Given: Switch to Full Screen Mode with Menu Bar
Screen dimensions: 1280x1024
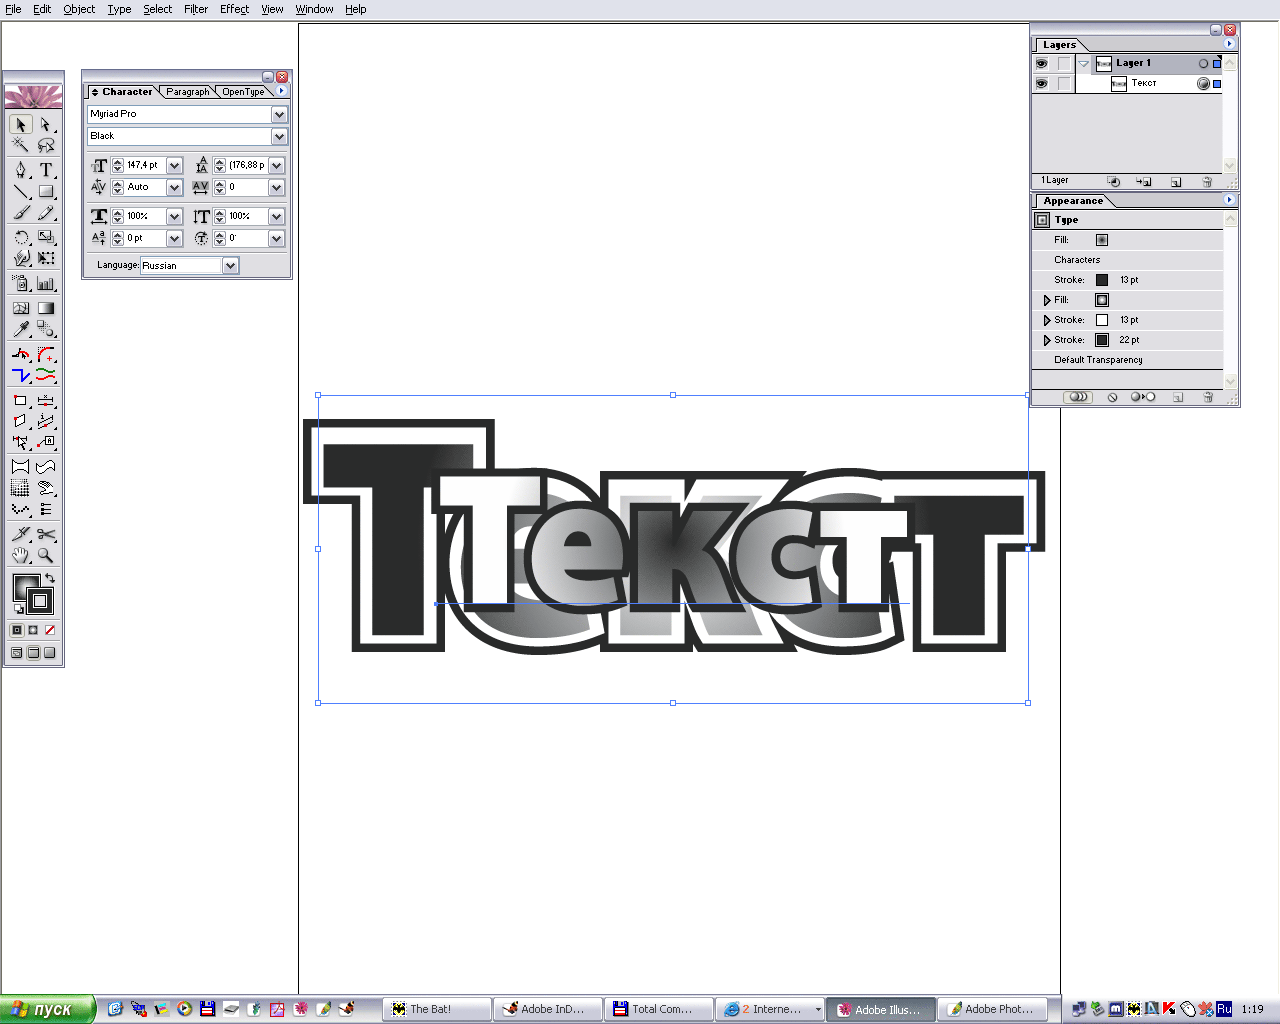Looking at the screenshot, I should click(33, 653).
